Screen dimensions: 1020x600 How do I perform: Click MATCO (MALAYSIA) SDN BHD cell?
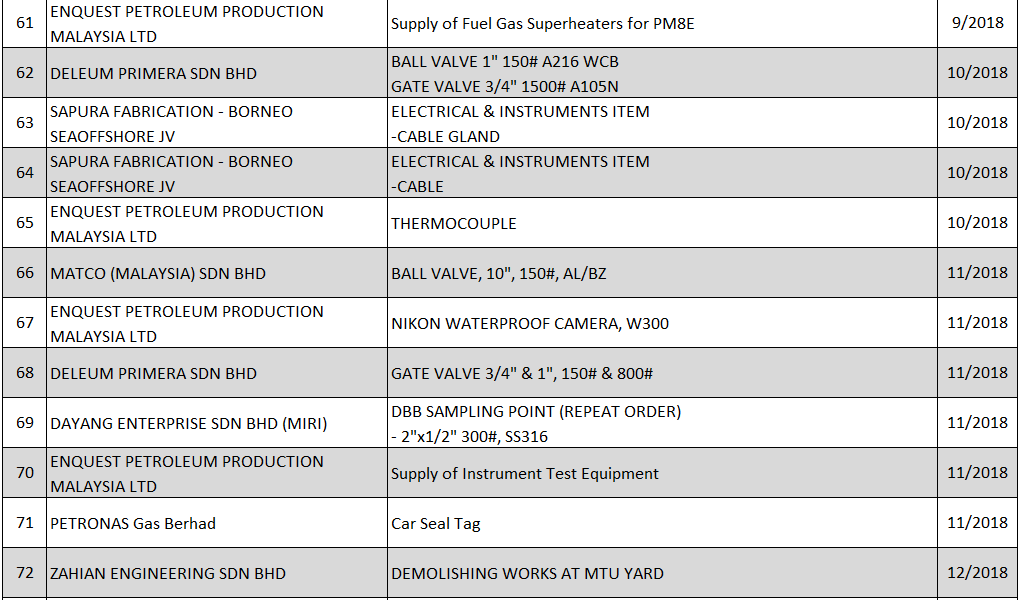(x=216, y=273)
